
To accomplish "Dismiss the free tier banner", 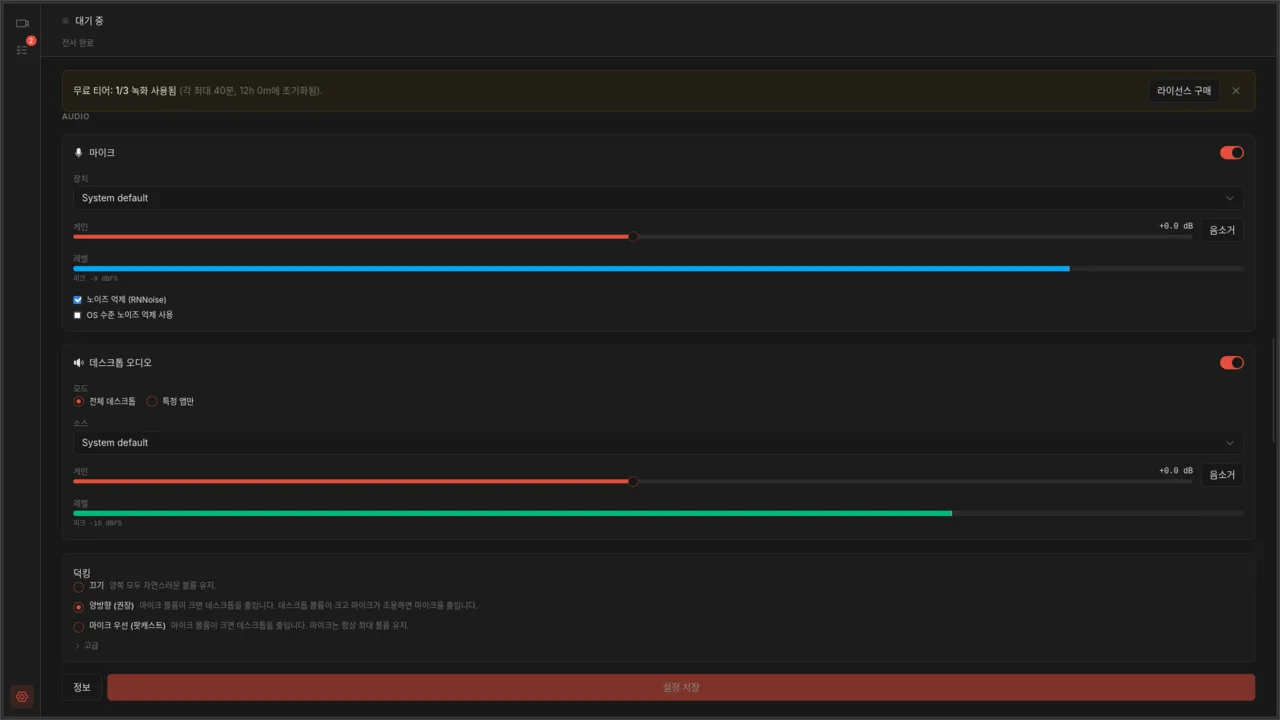I will coord(1236,91).
